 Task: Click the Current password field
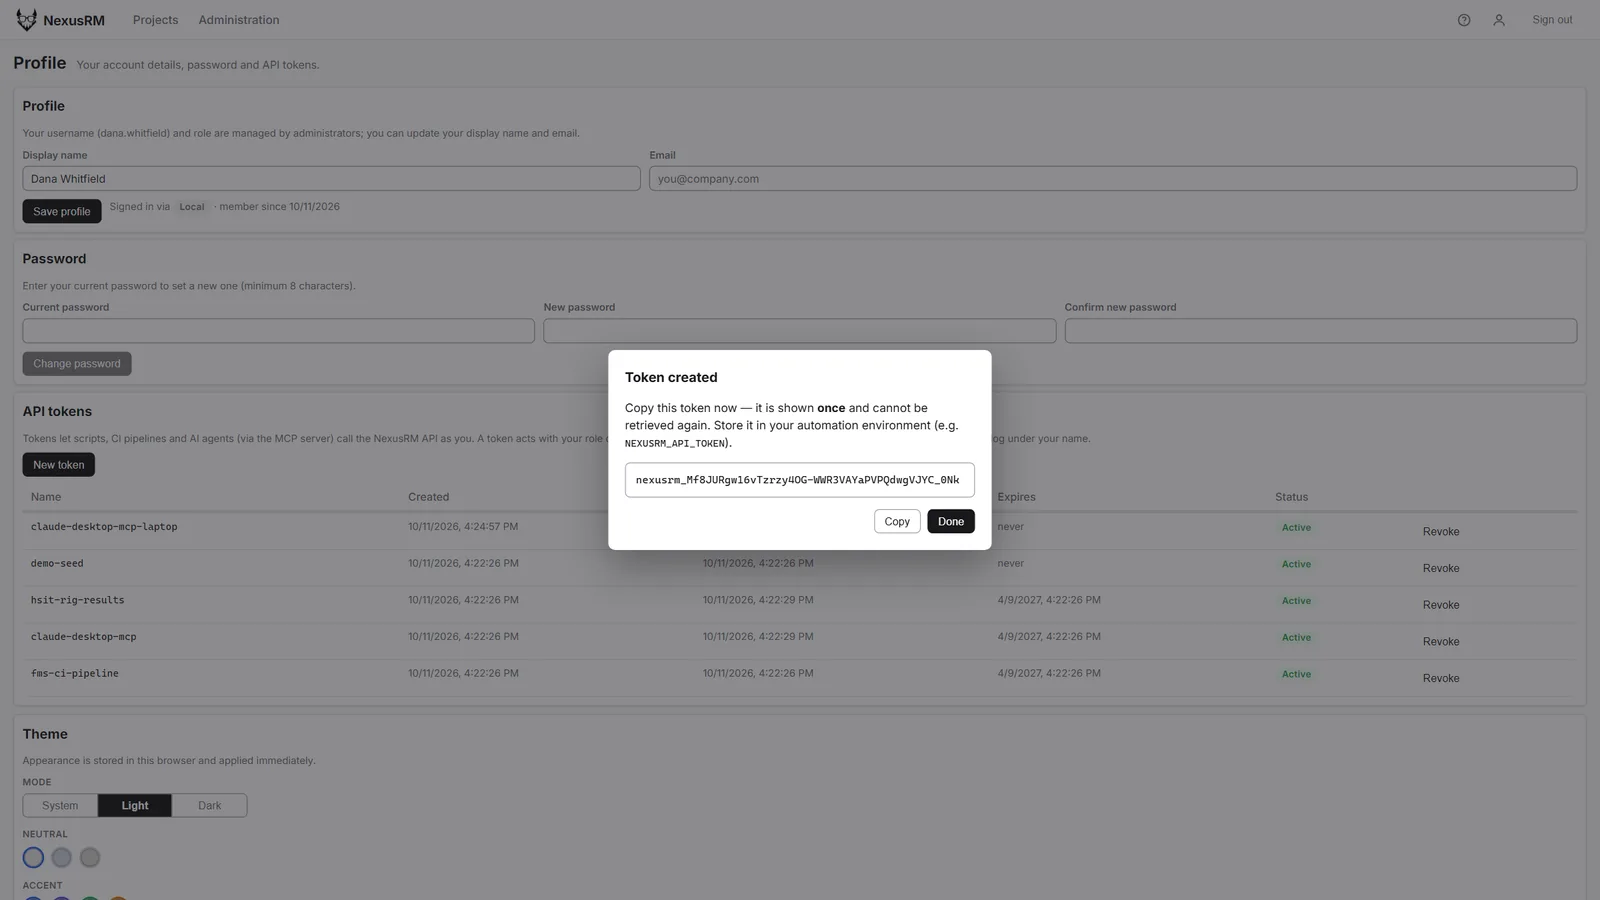(279, 331)
